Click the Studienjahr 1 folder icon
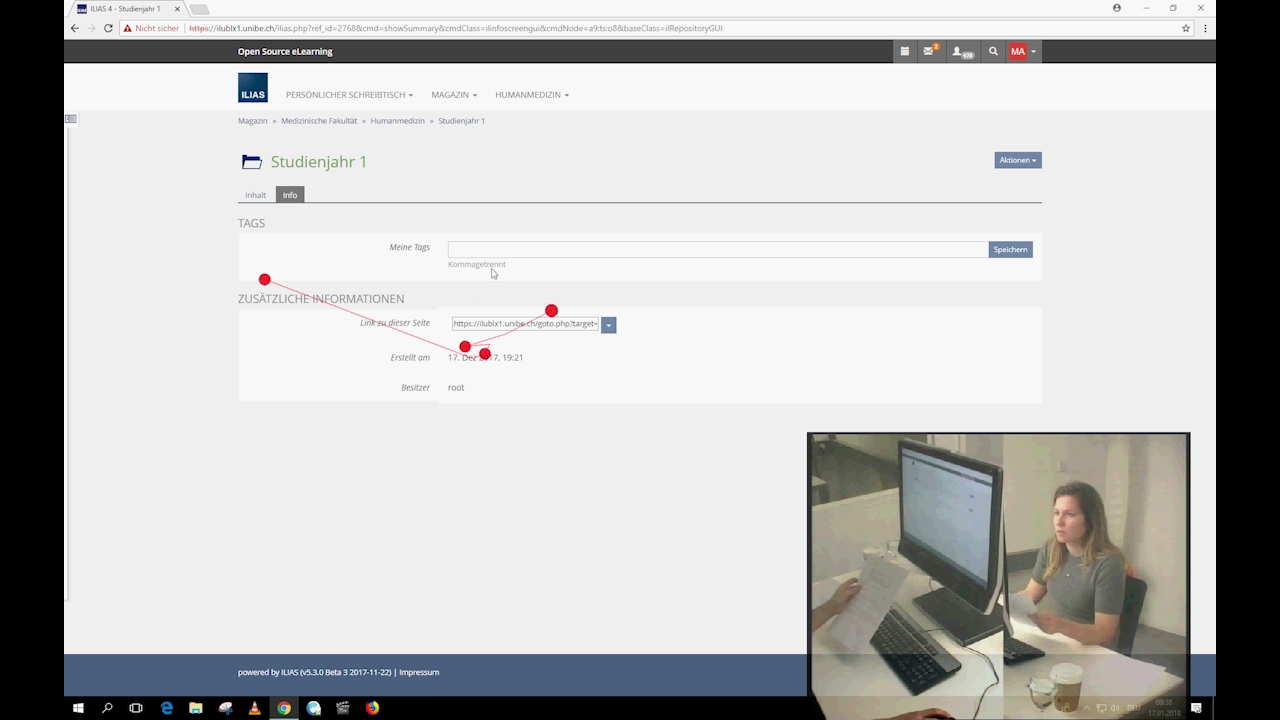The width and height of the screenshot is (1280, 720). click(252, 162)
